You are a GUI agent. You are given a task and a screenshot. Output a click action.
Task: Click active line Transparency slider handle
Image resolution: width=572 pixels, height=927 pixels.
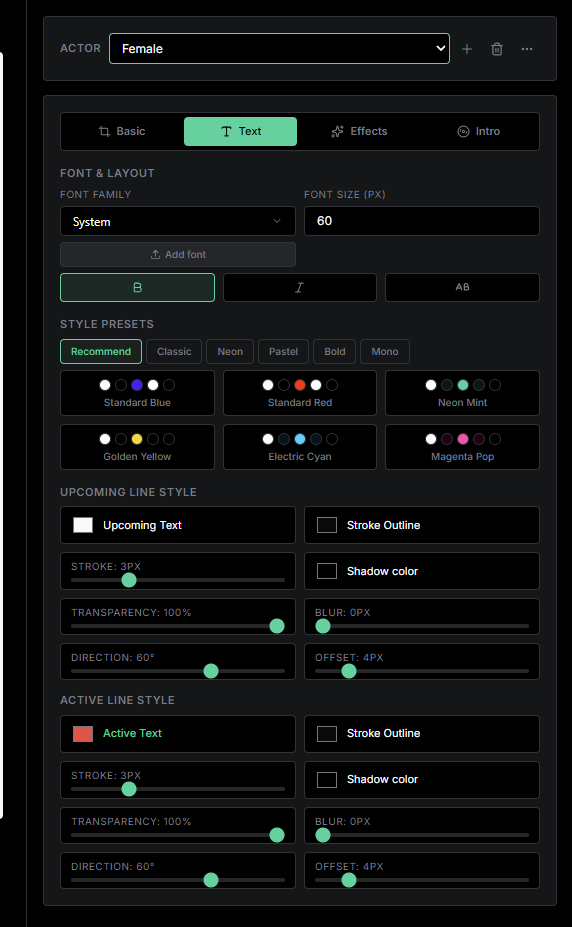coord(277,835)
